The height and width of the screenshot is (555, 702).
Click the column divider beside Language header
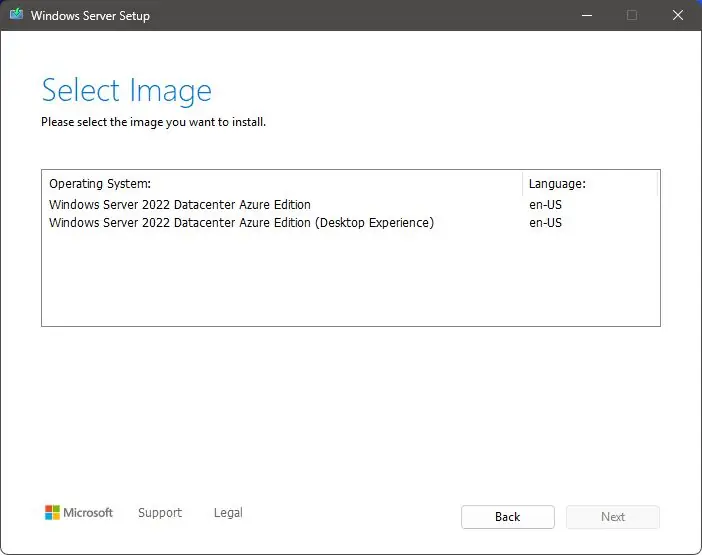point(522,184)
